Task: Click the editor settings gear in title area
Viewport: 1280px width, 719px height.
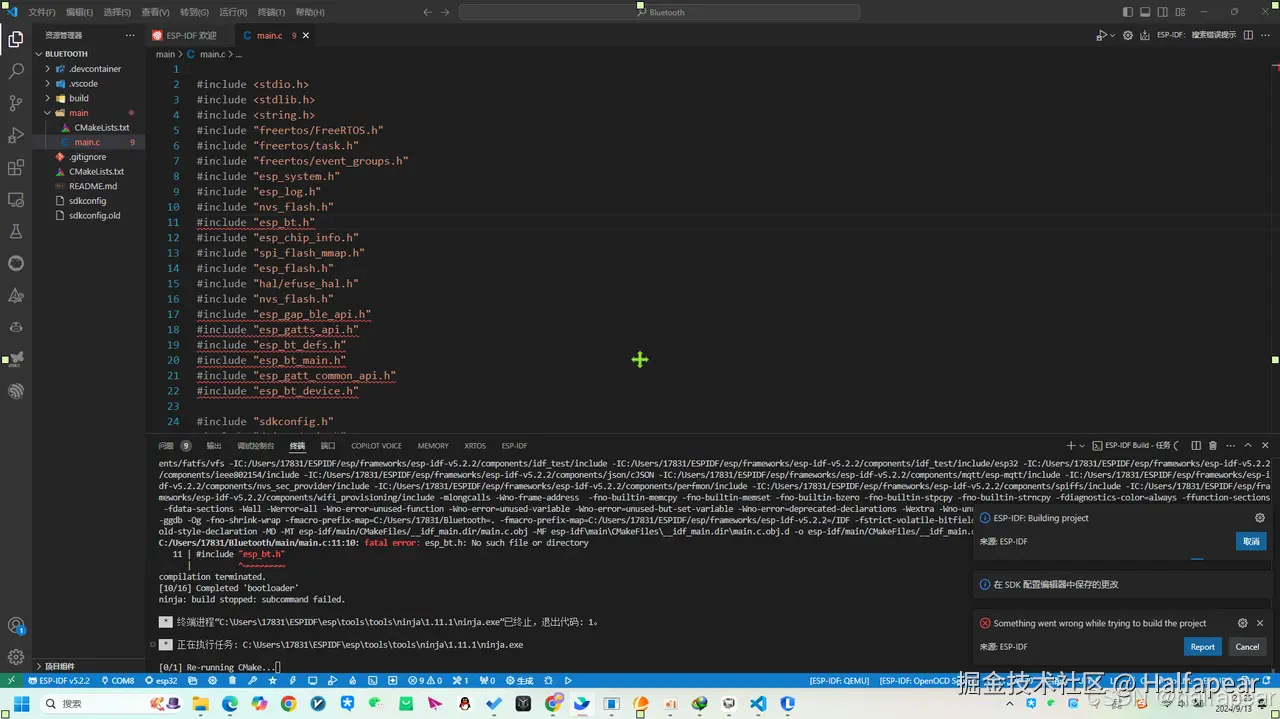Action: (x=1128, y=35)
